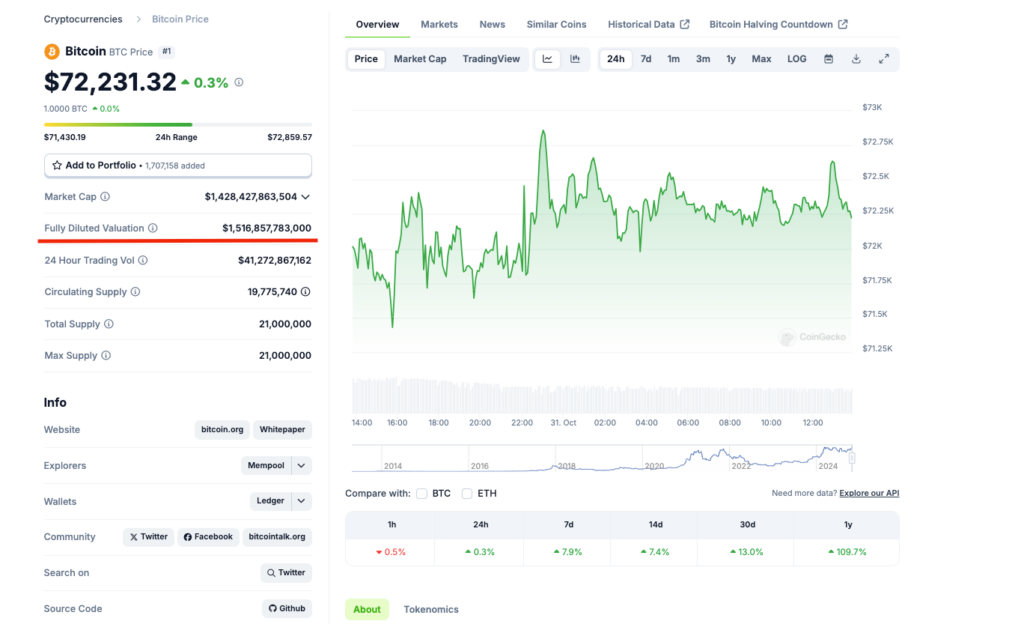Screen dimensions: 1024x624
Task: Show the TradingView chart
Action: (x=491, y=59)
